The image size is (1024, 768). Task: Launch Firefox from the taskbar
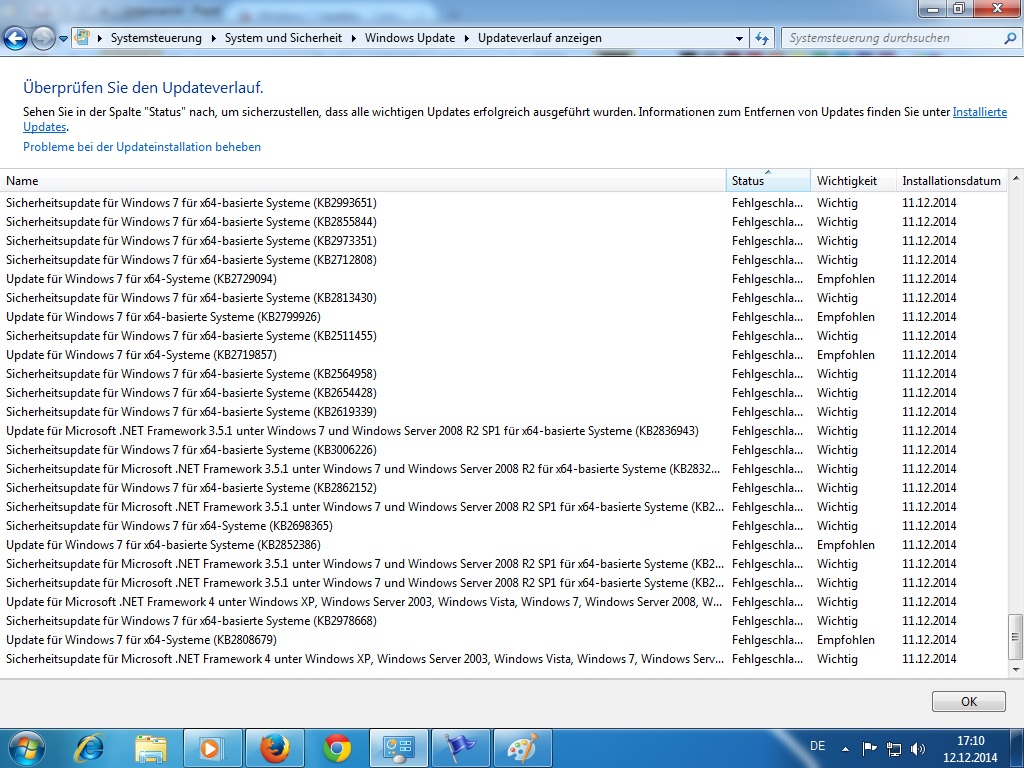pos(274,748)
